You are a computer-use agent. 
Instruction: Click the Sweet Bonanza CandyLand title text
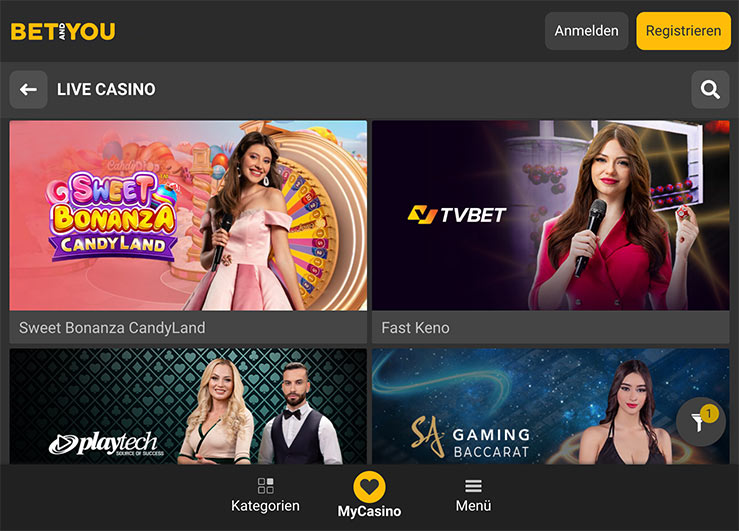pos(112,327)
